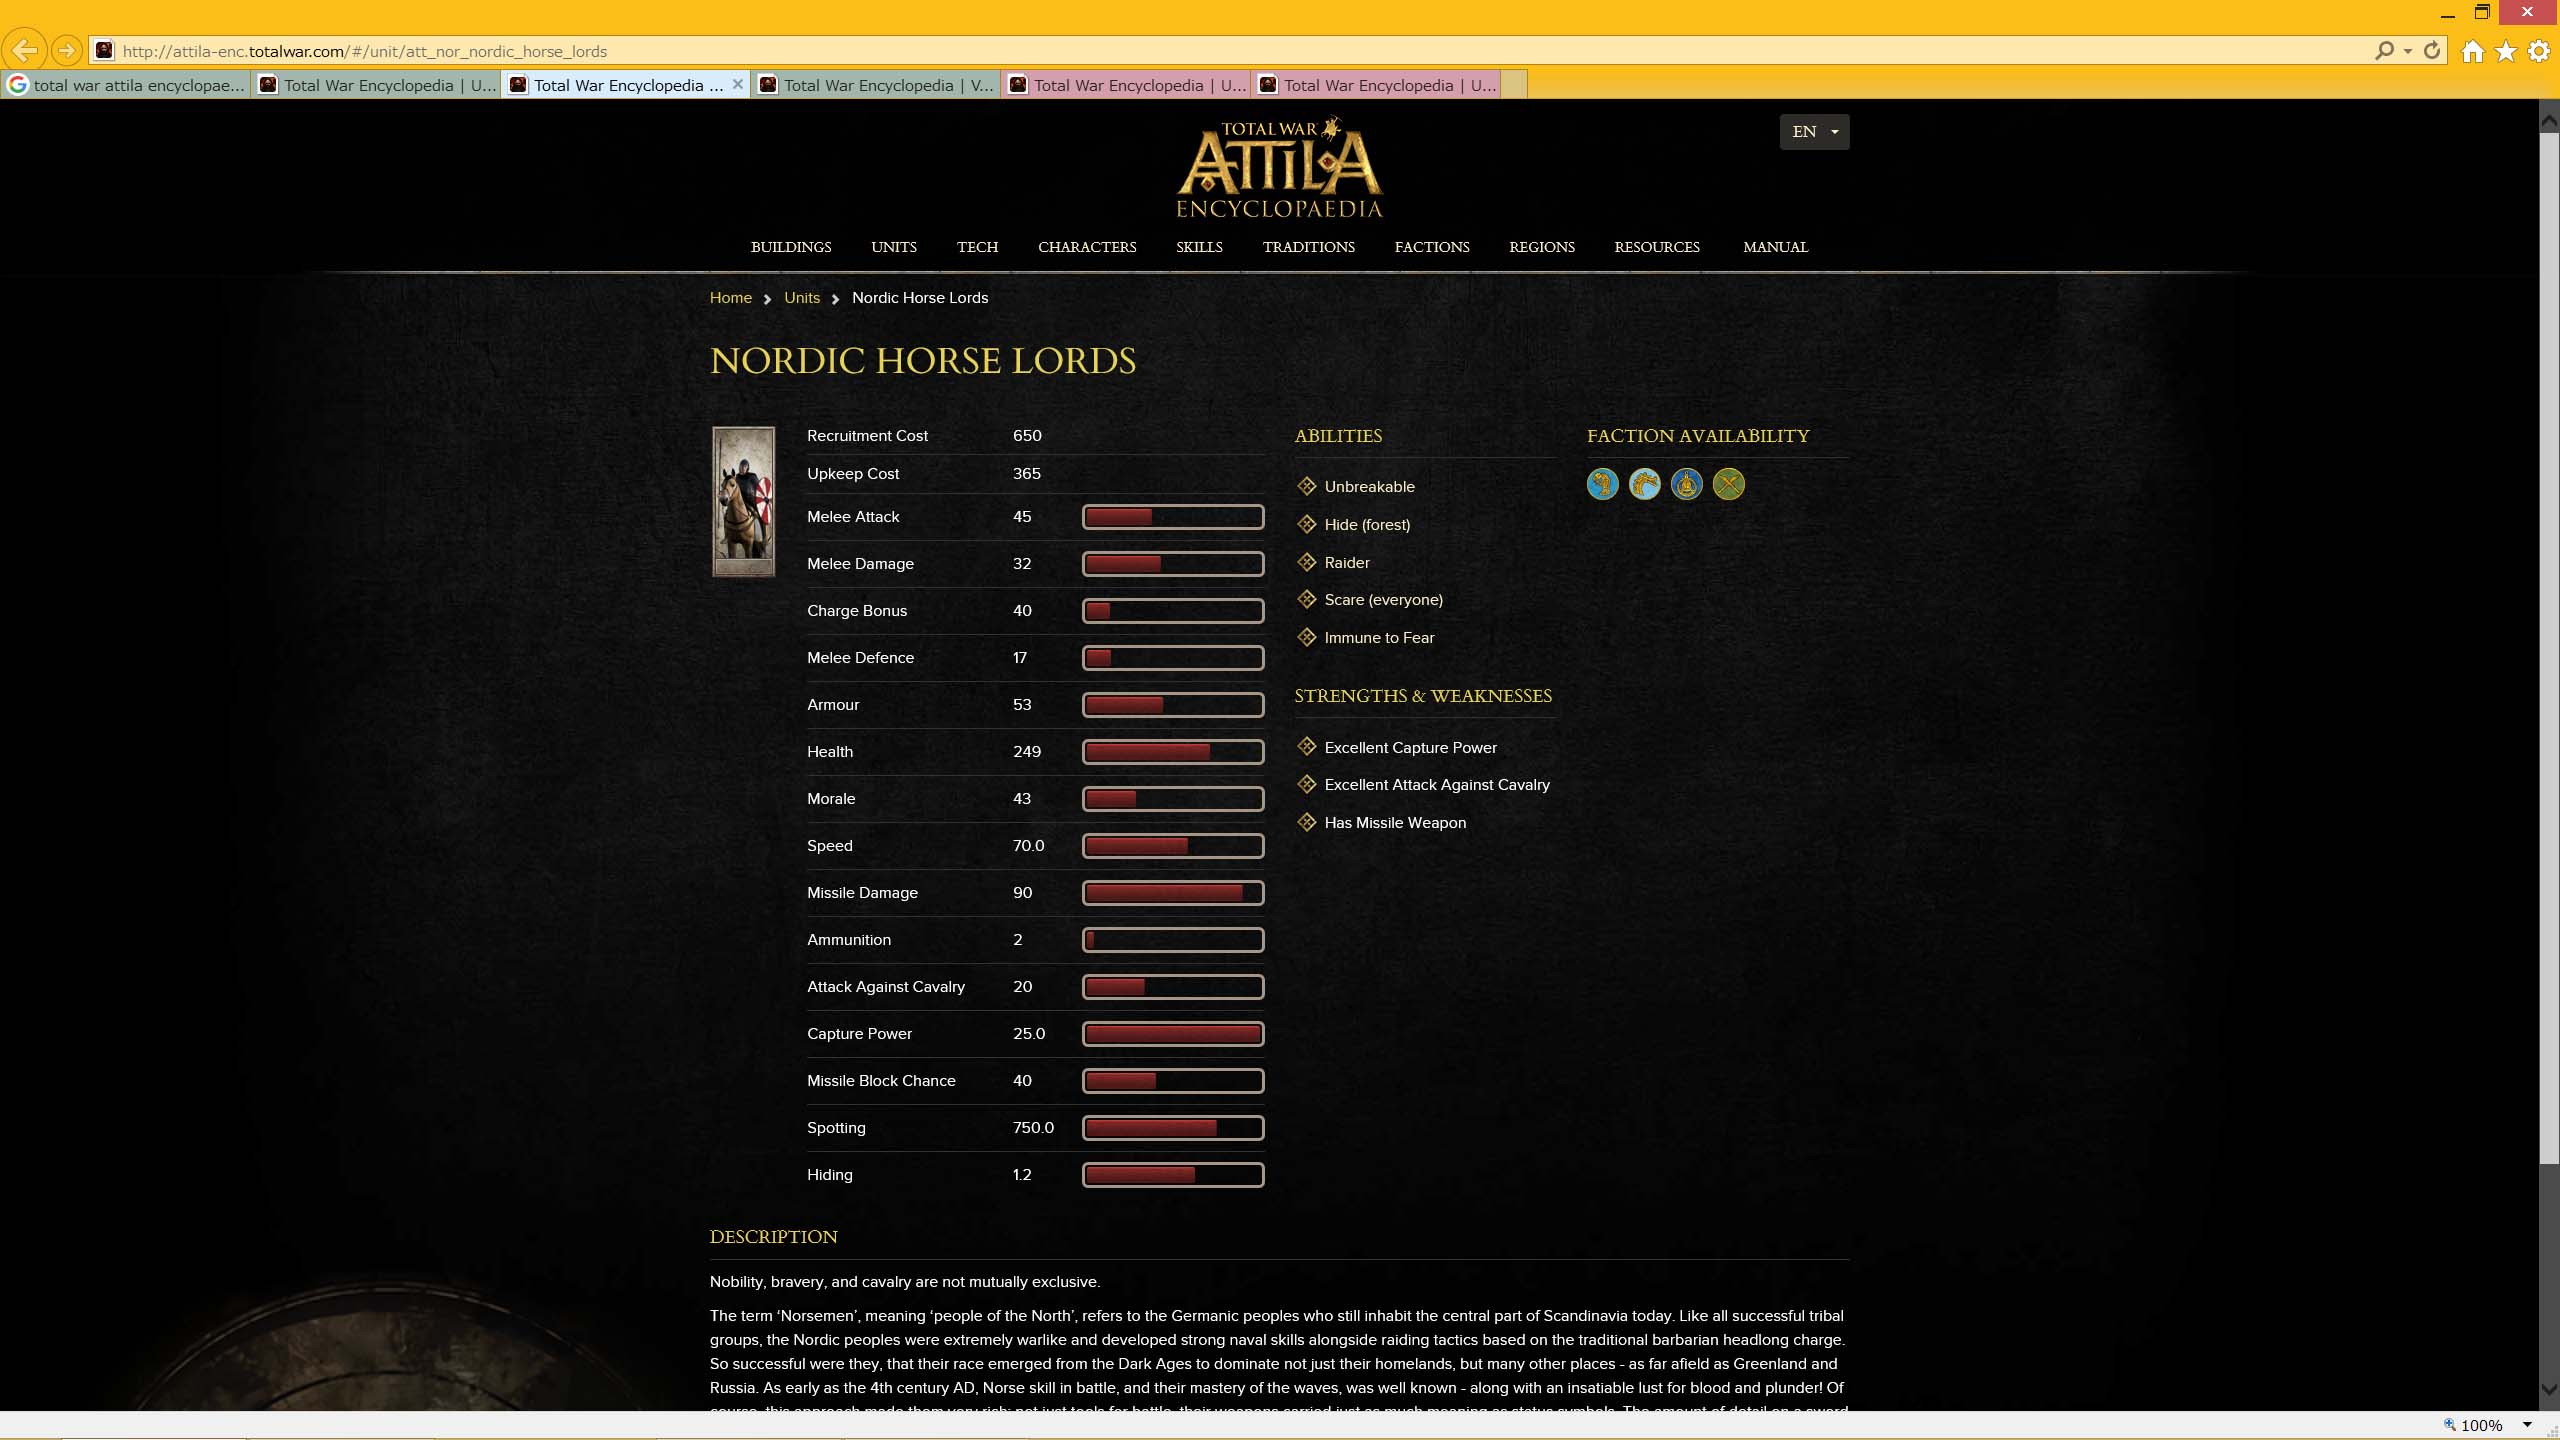Screen dimensions: 2560x1440
Task: Click the diamond icon beside Unbreakable
Action: [1306, 486]
